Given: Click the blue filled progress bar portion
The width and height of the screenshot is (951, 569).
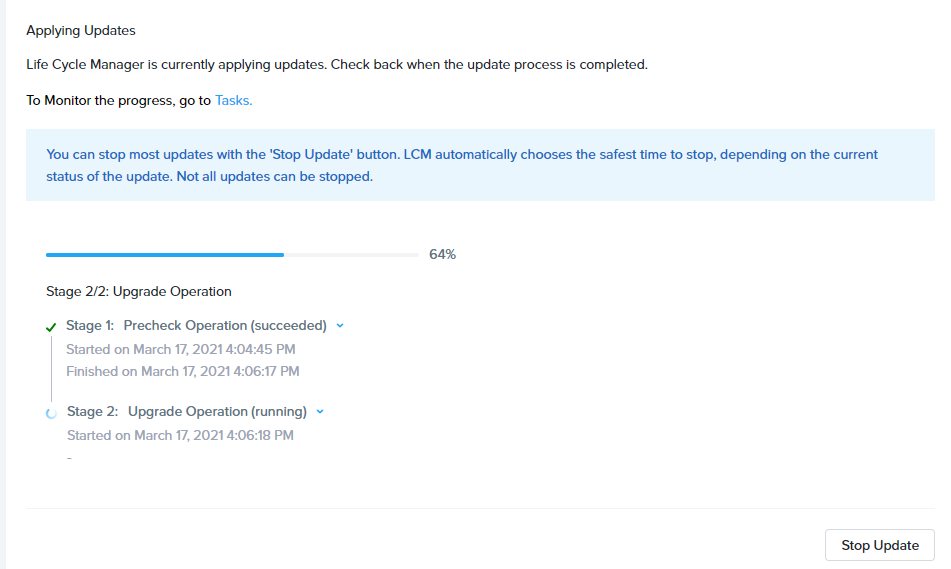Looking at the screenshot, I should 165,255.
